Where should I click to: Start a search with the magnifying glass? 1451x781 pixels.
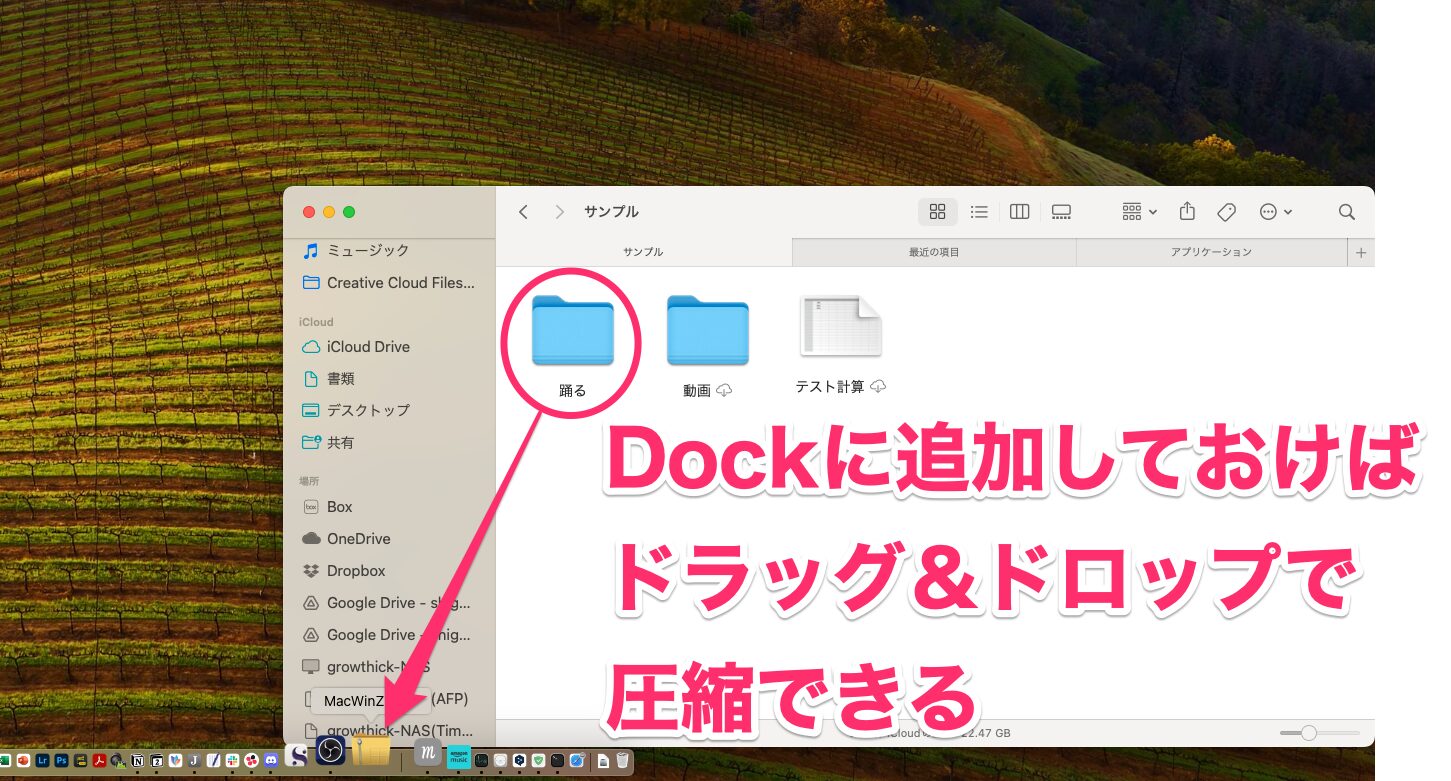(1346, 211)
